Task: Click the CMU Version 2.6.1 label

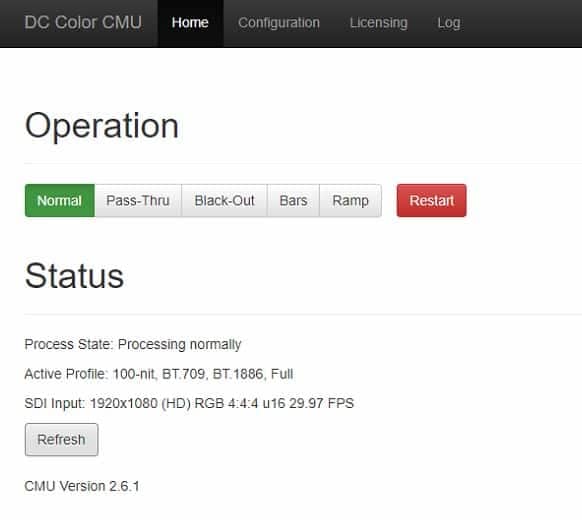Action: [x=82, y=486]
